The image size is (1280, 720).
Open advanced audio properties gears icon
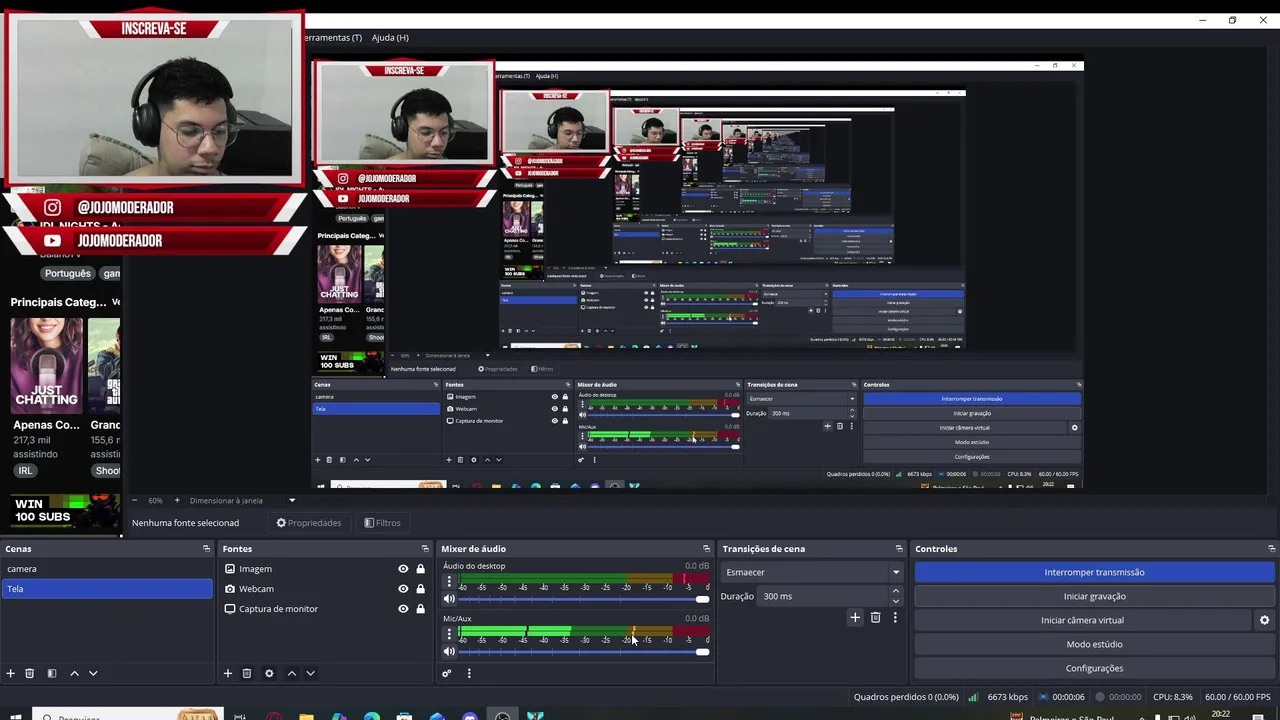point(447,673)
